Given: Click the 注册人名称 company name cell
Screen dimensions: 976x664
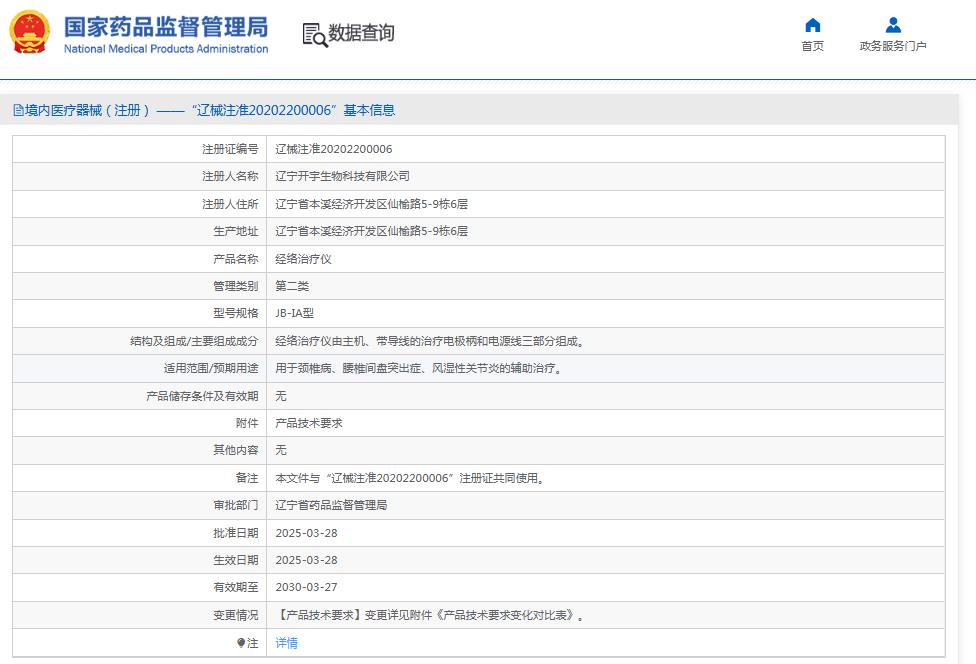Looking at the screenshot, I should click(x=340, y=176).
